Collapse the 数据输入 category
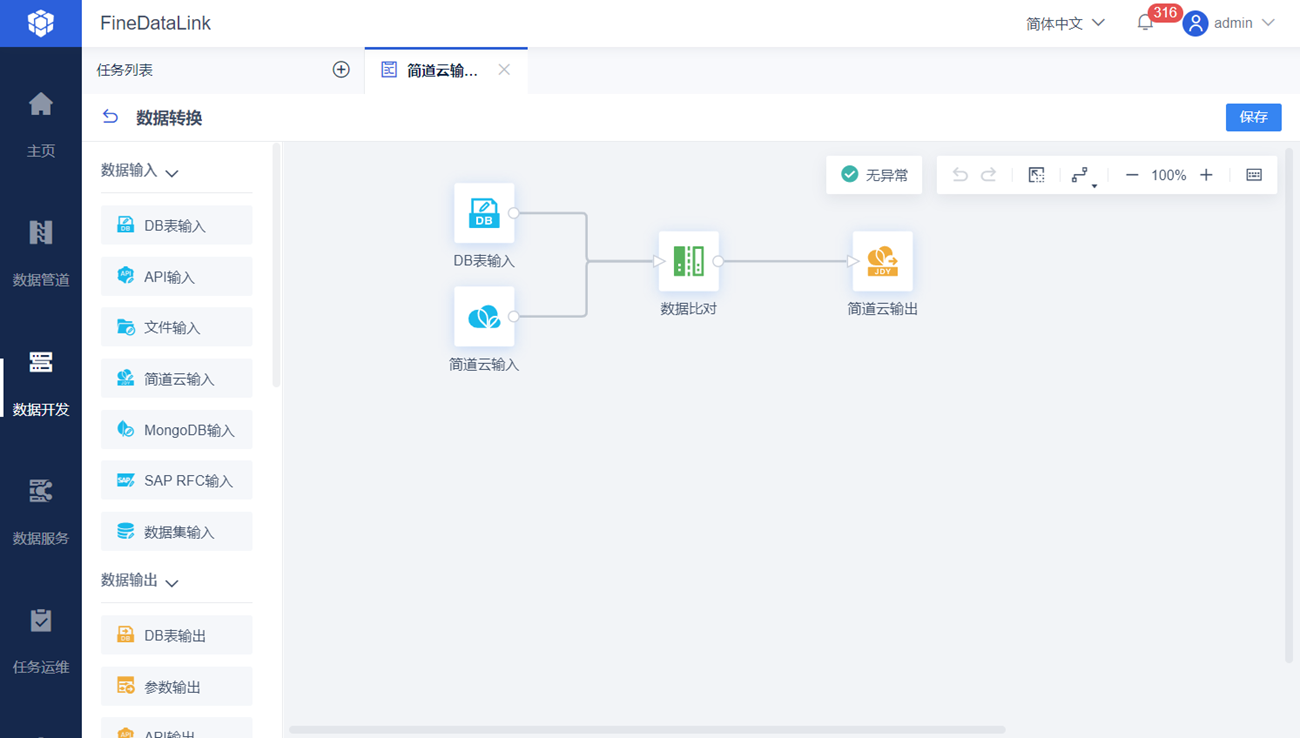Screen dimensions: 1300x738 pyautogui.click(x=172, y=172)
